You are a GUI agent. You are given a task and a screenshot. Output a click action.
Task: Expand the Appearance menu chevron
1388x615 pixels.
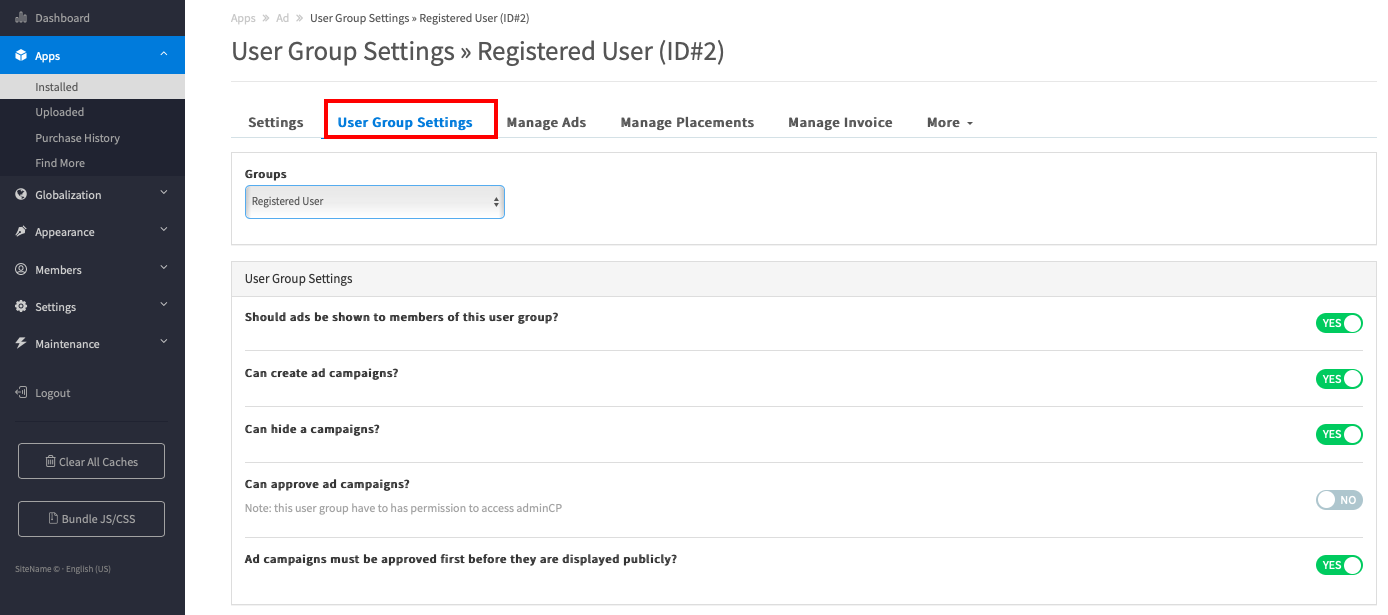(164, 229)
